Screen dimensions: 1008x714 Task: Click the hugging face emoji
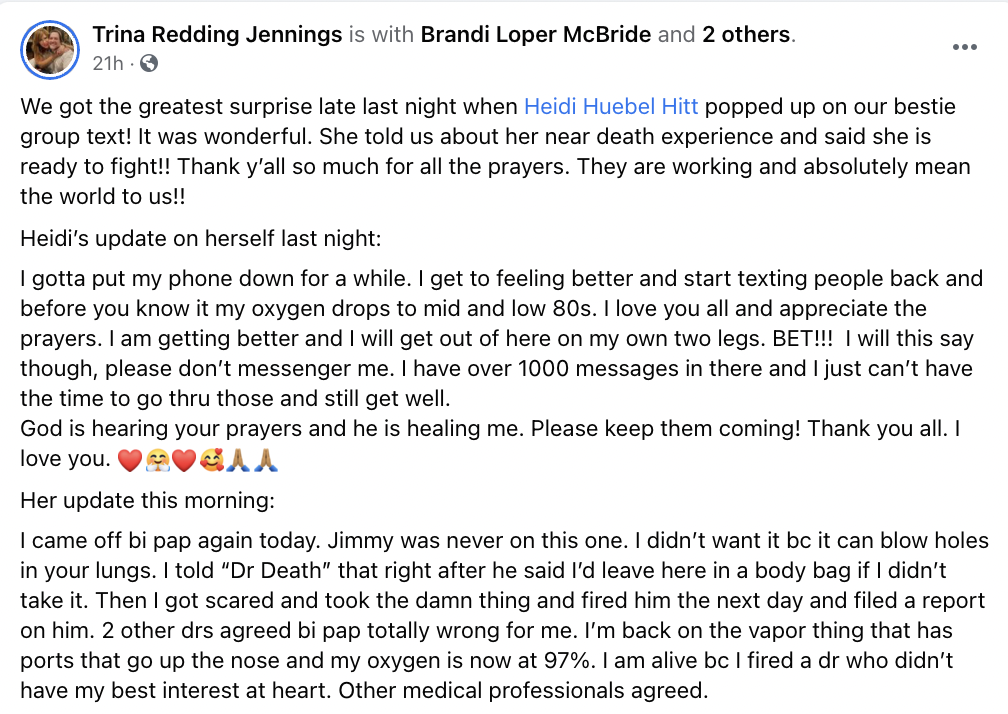coord(157,460)
